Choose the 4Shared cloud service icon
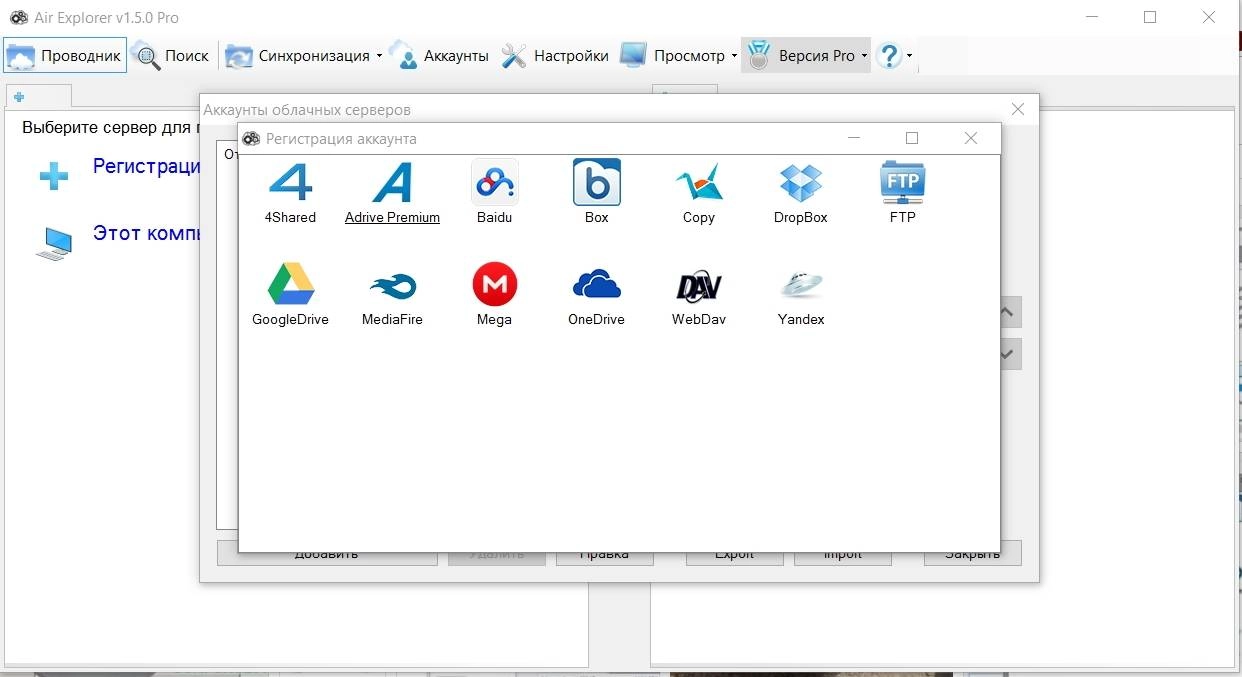Screen dimensions: 1242x677 [290, 183]
